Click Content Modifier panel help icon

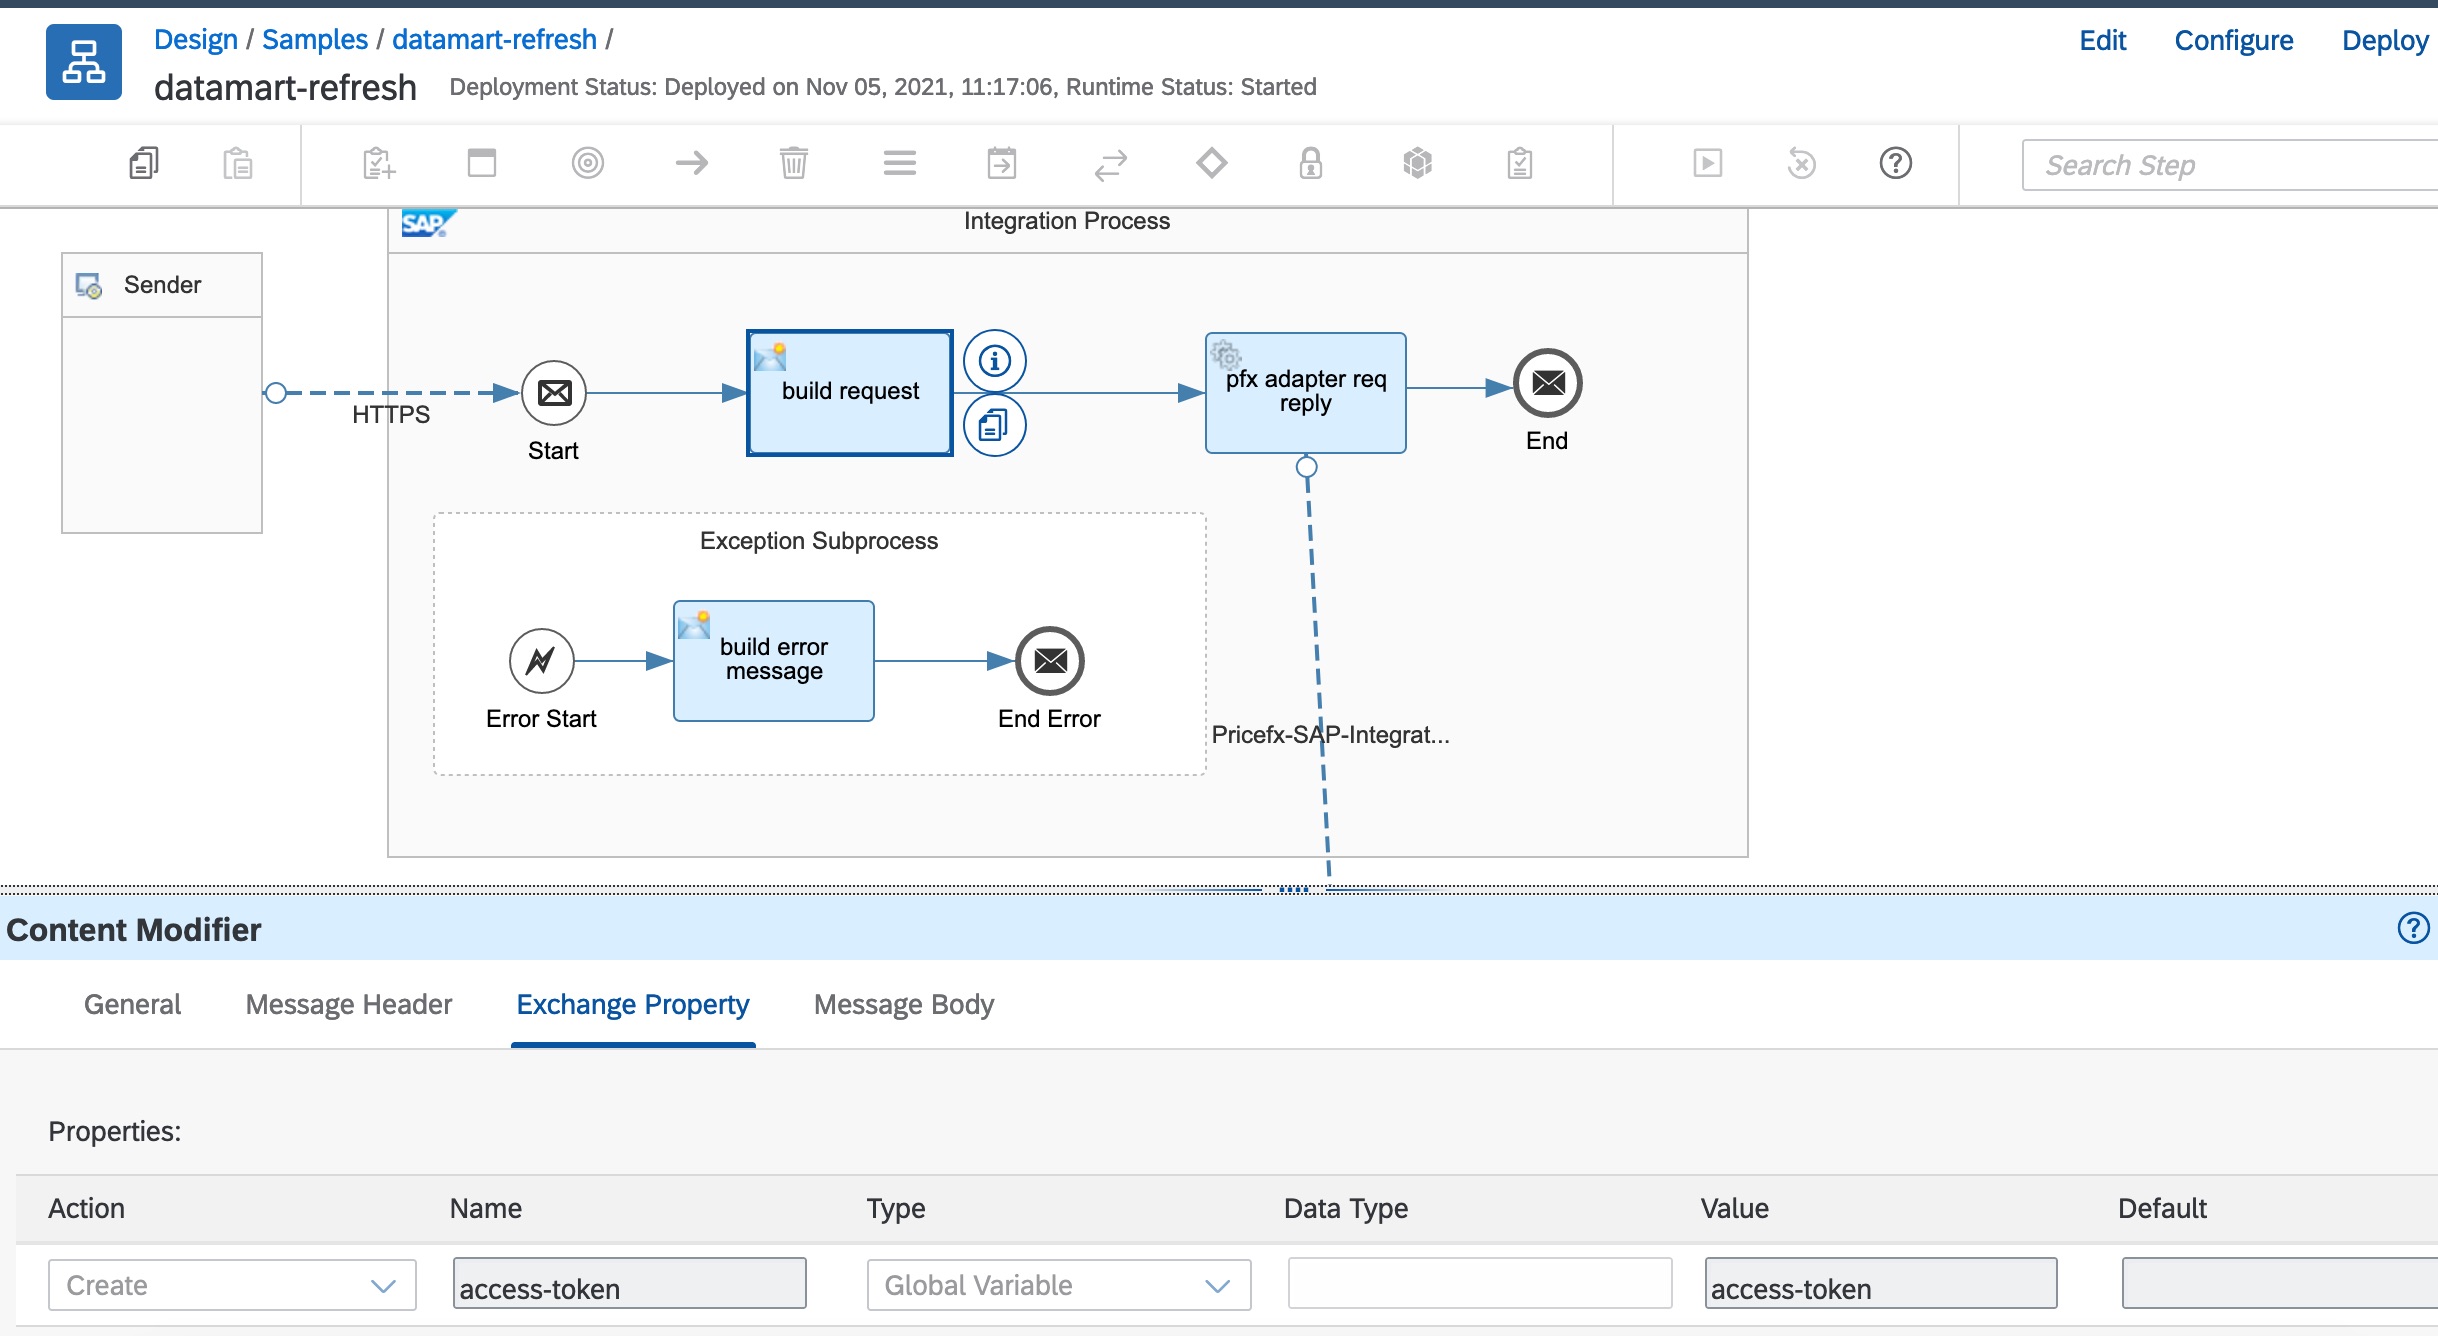(x=2412, y=929)
